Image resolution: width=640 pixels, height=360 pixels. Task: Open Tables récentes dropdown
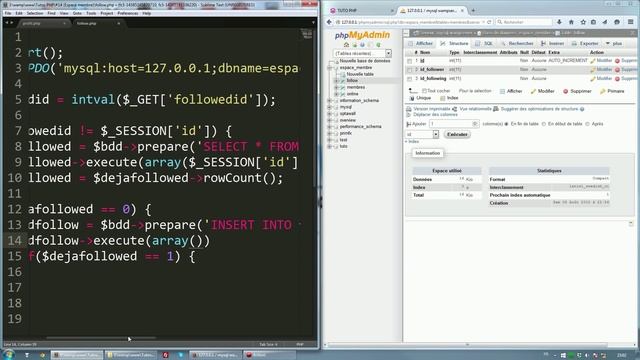click(362, 53)
